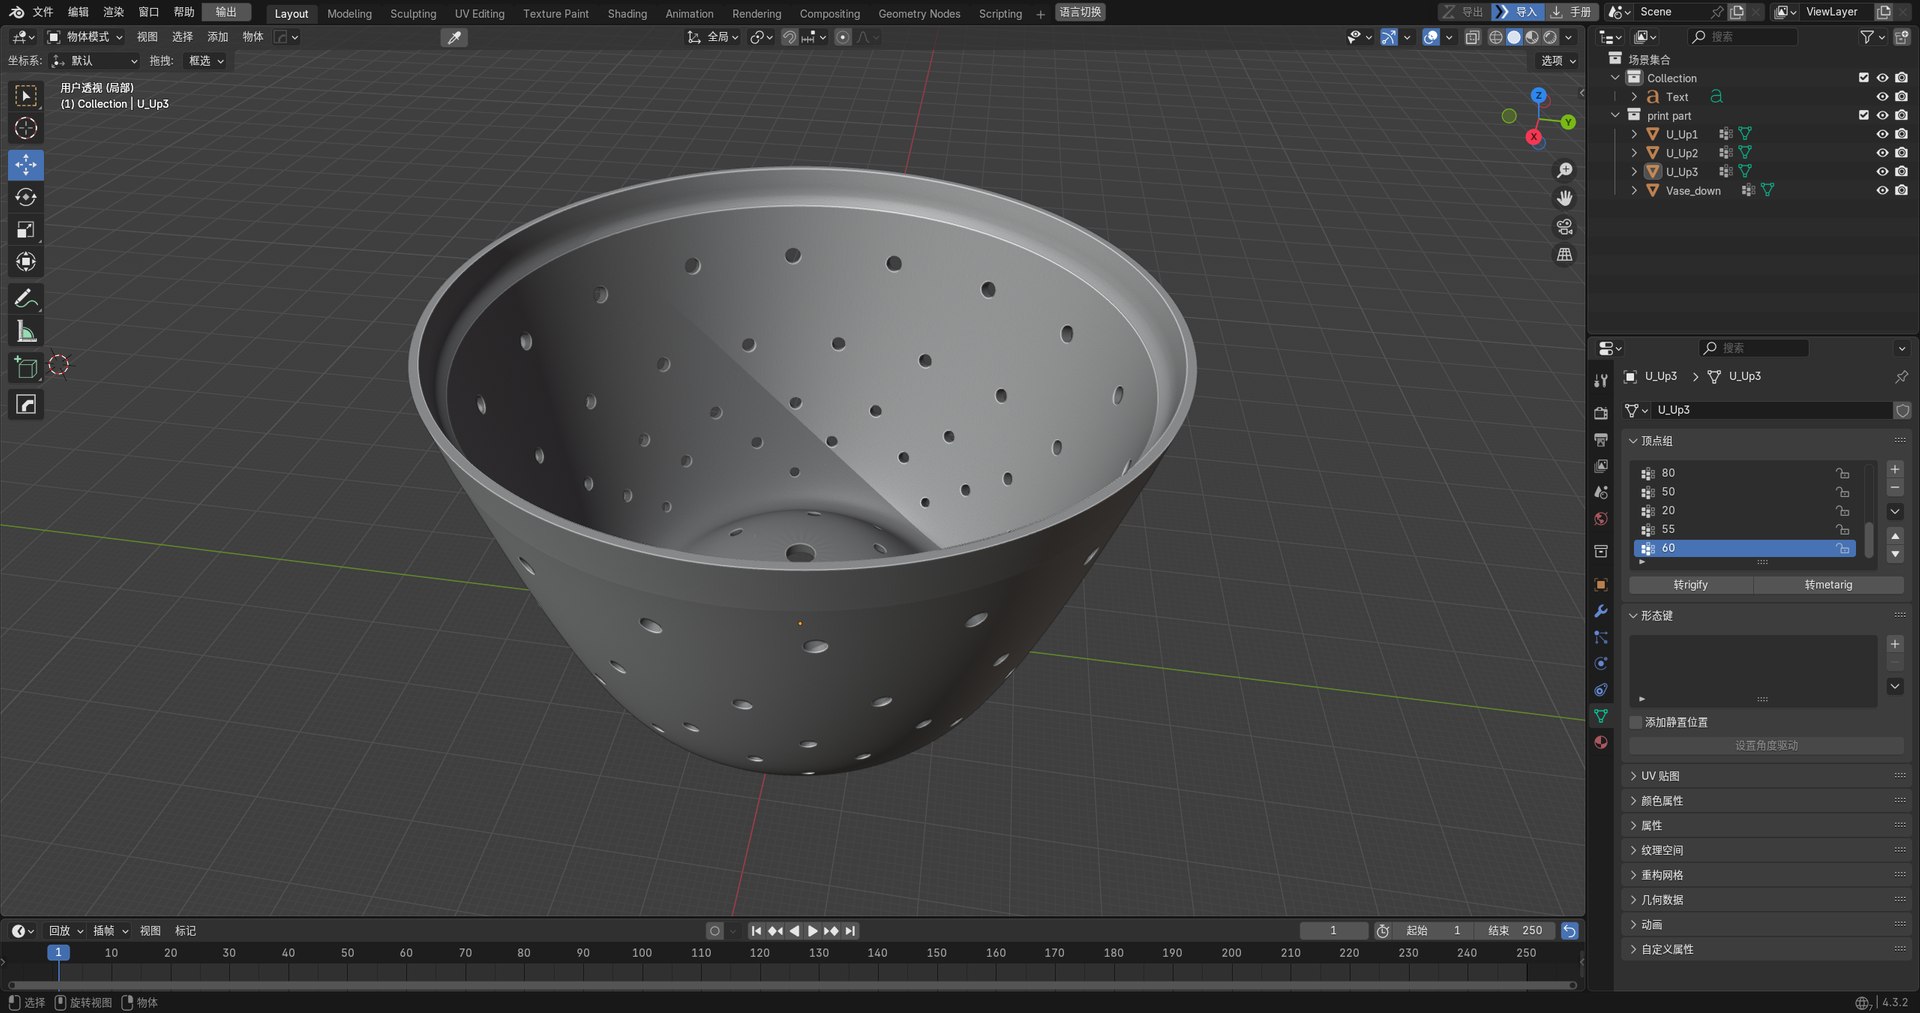1920x1013 pixels.
Task: Click the pan view hand icon
Action: [x=1565, y=199]
